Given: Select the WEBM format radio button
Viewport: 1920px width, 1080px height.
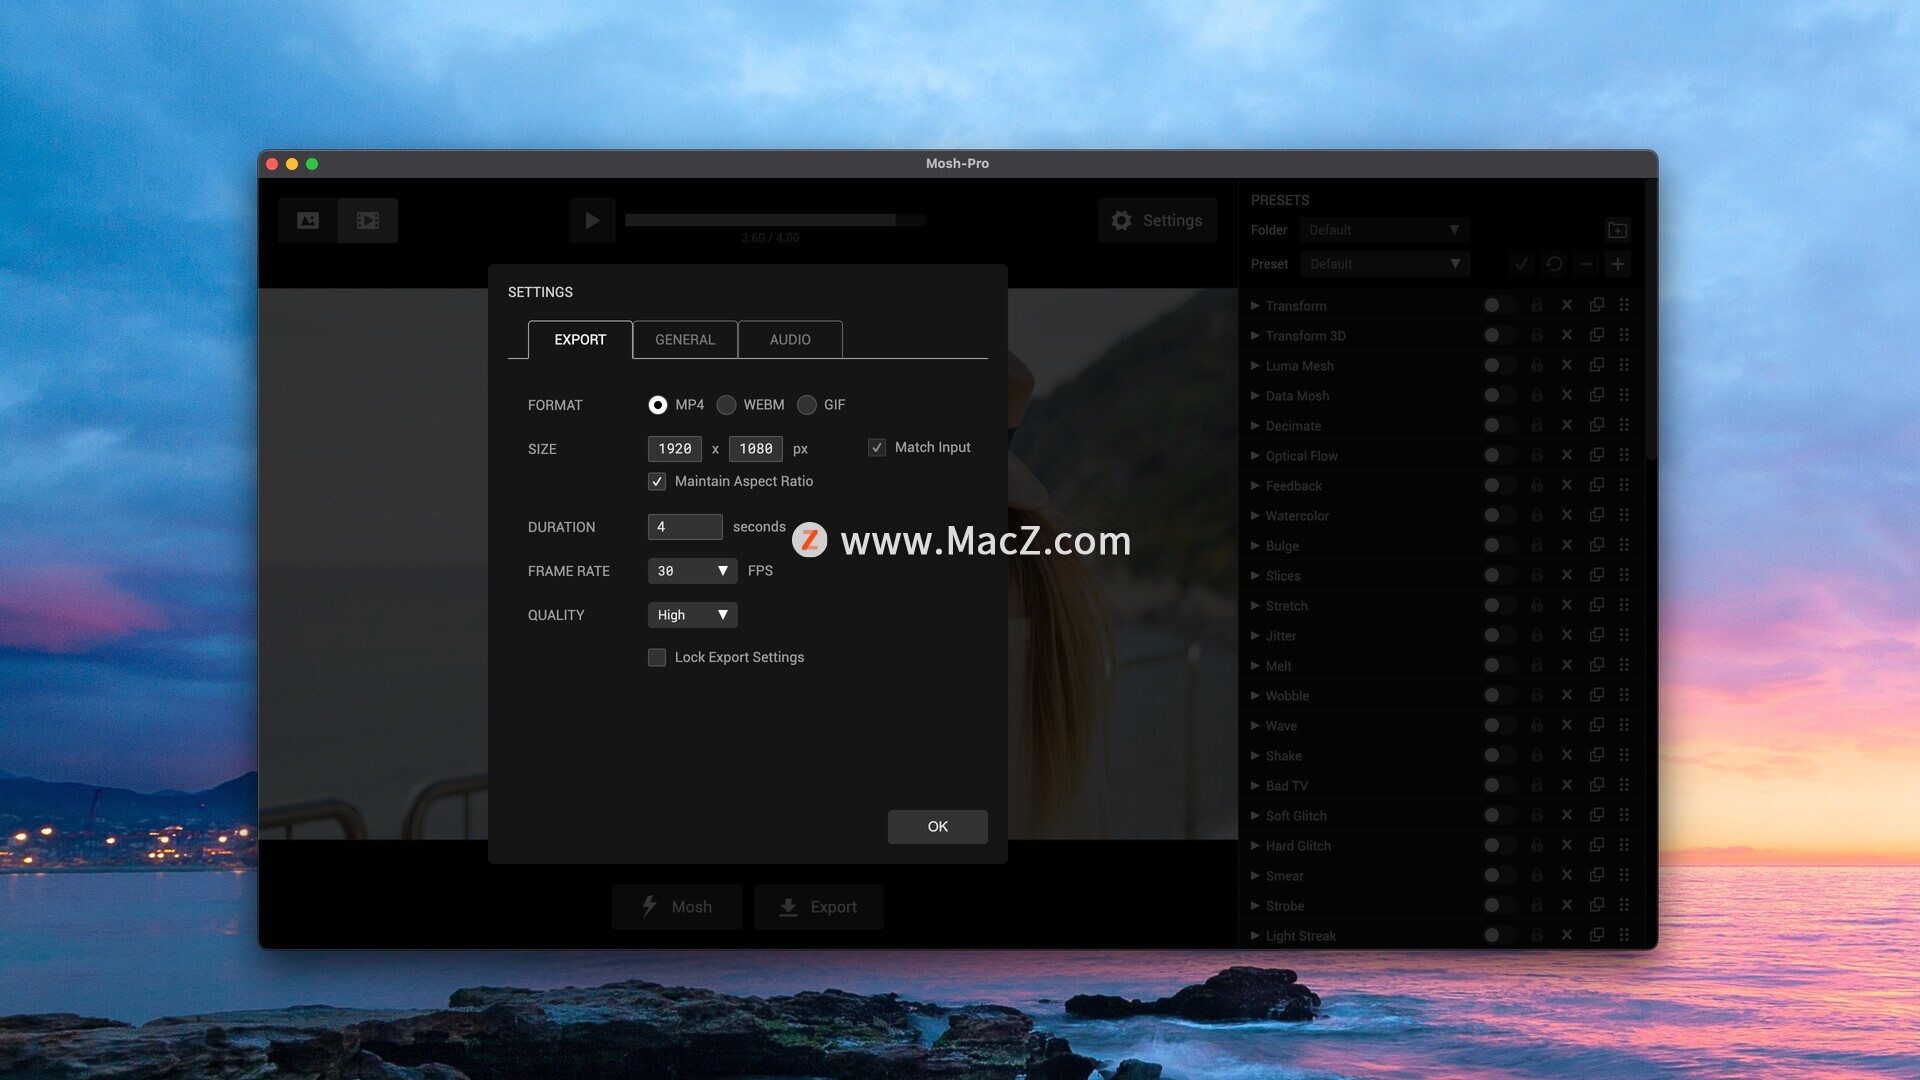Looking at the screenshot, I should 727,405.
